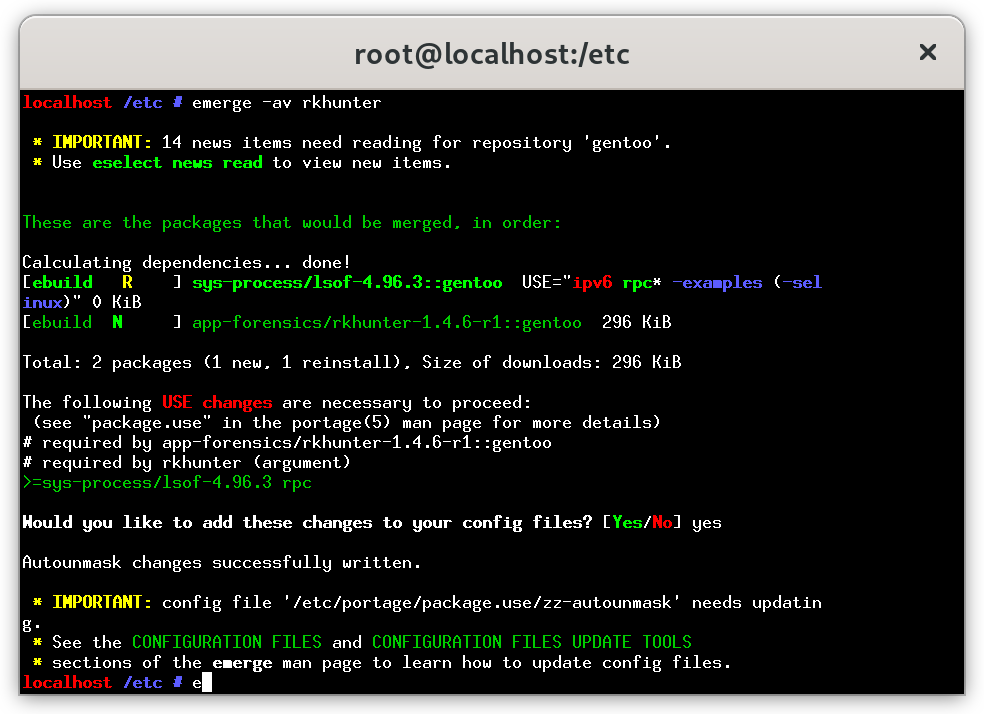Viewport: 984px width, 714px height.
Task: Click the red 'USE changes' text
Action: pyautogui.click(x=217, y=403)
